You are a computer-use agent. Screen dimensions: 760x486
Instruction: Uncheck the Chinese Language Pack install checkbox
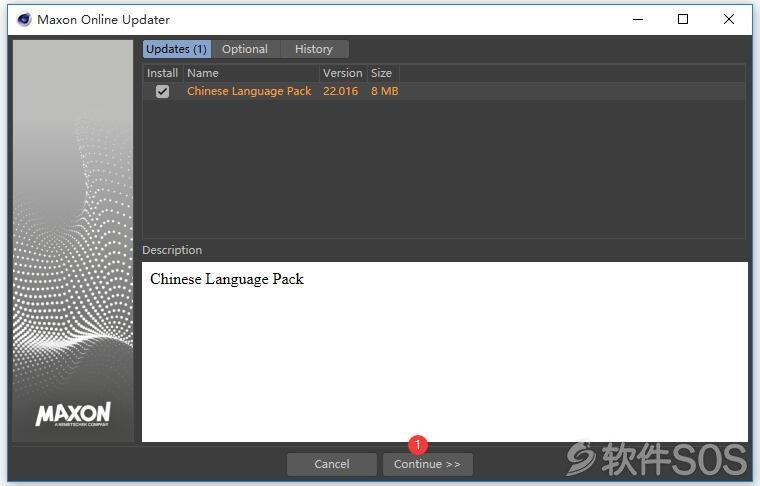162,91
